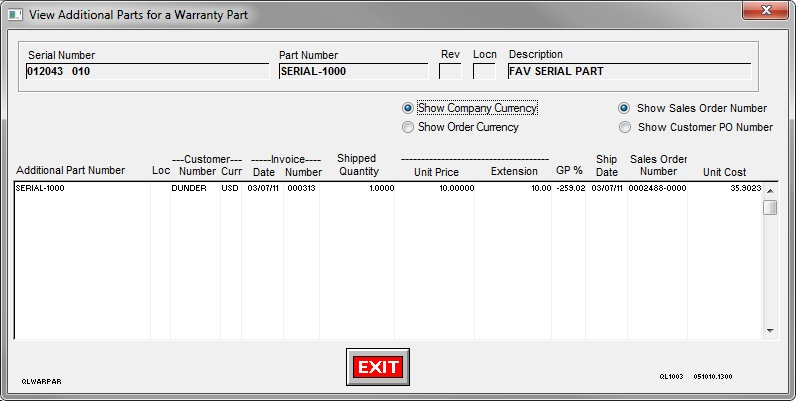This screenshot has width=796, height=401.
Task: Click the GP % column header
Action: tap(569, 171)
